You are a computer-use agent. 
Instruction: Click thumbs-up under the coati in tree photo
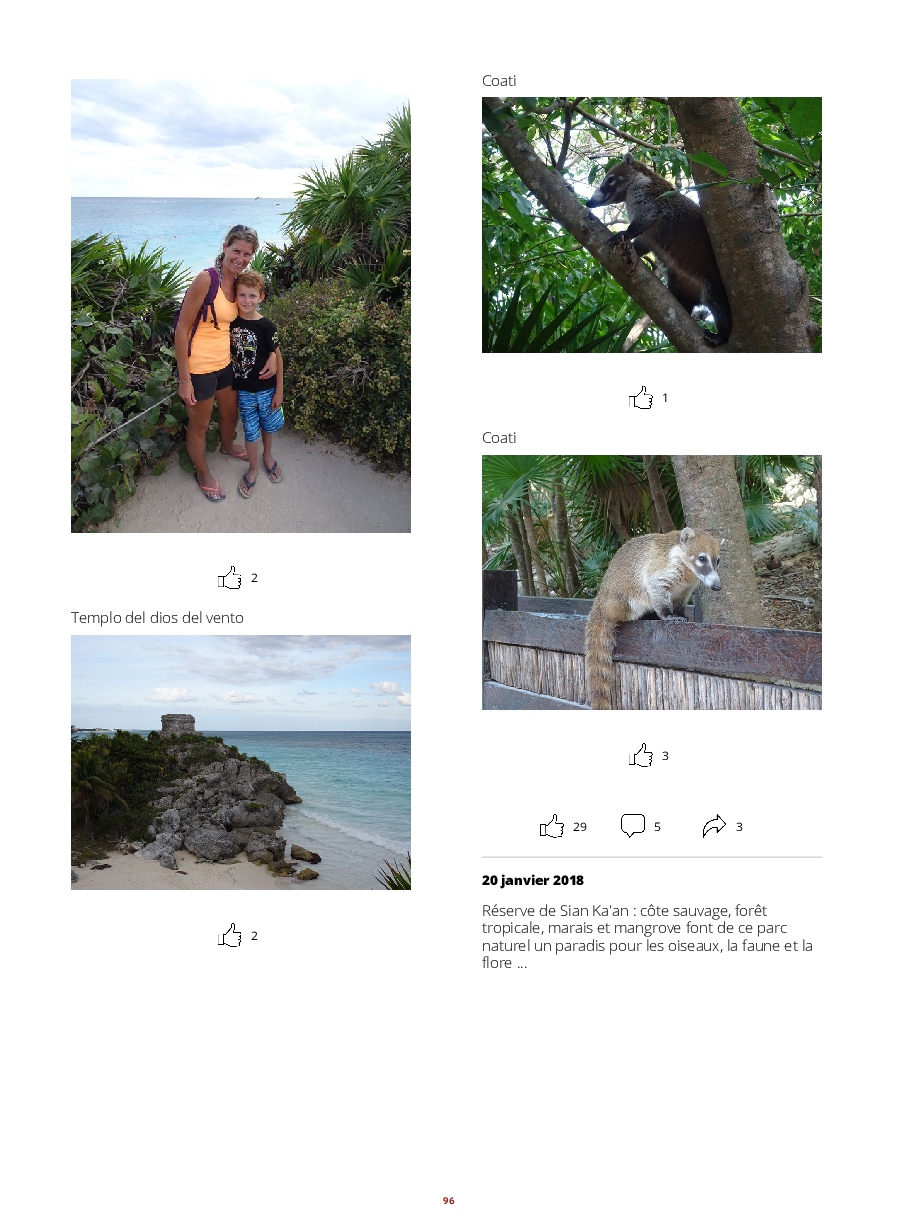pos(641,398)
